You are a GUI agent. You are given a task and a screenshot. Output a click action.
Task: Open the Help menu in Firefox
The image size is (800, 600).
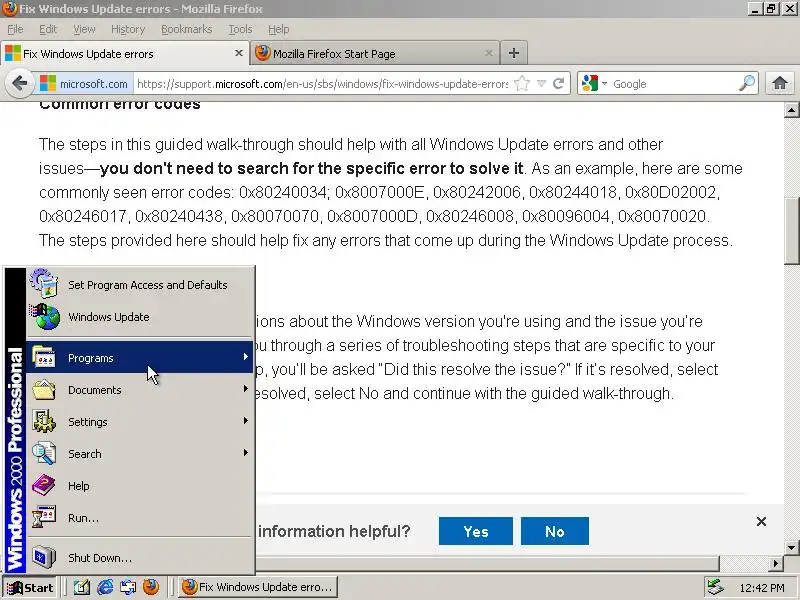click(x=279, y=29)
